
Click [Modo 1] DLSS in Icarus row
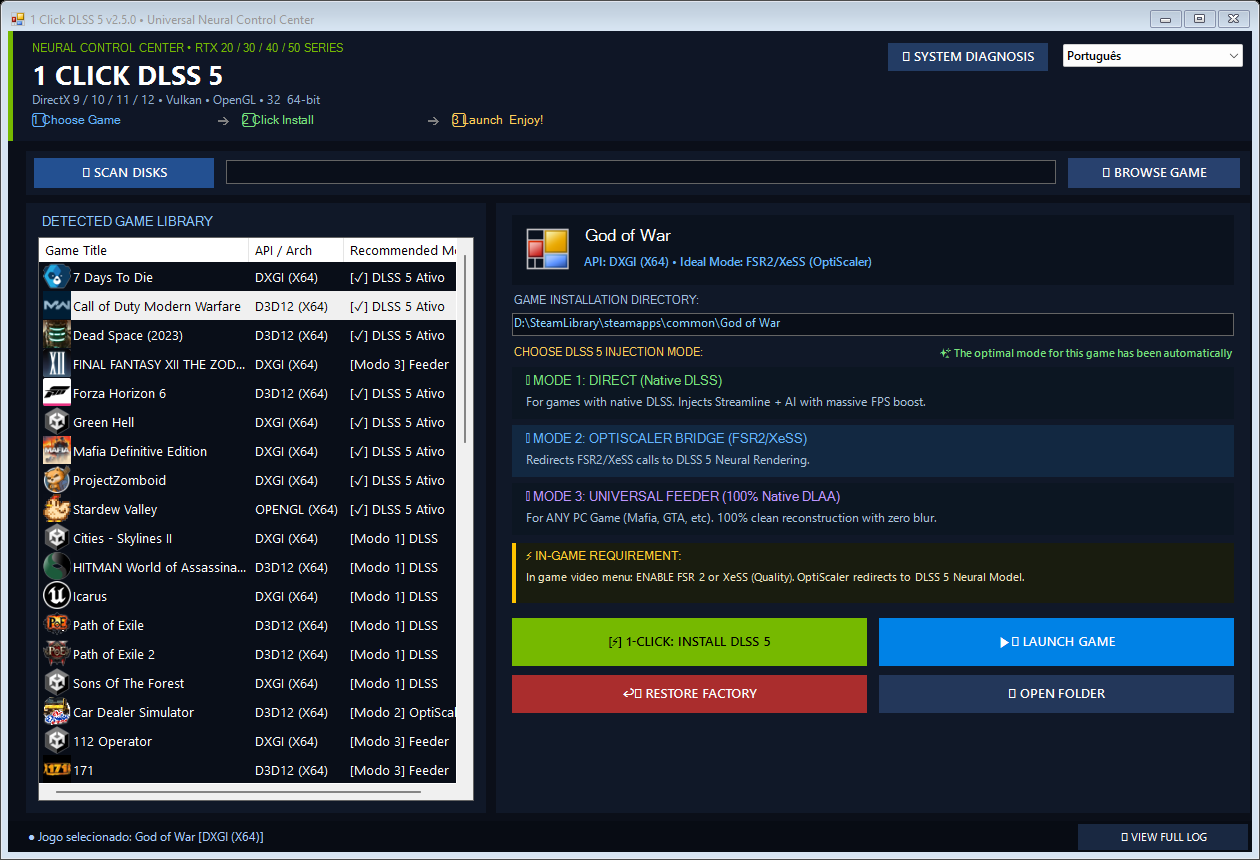[394, 597]
